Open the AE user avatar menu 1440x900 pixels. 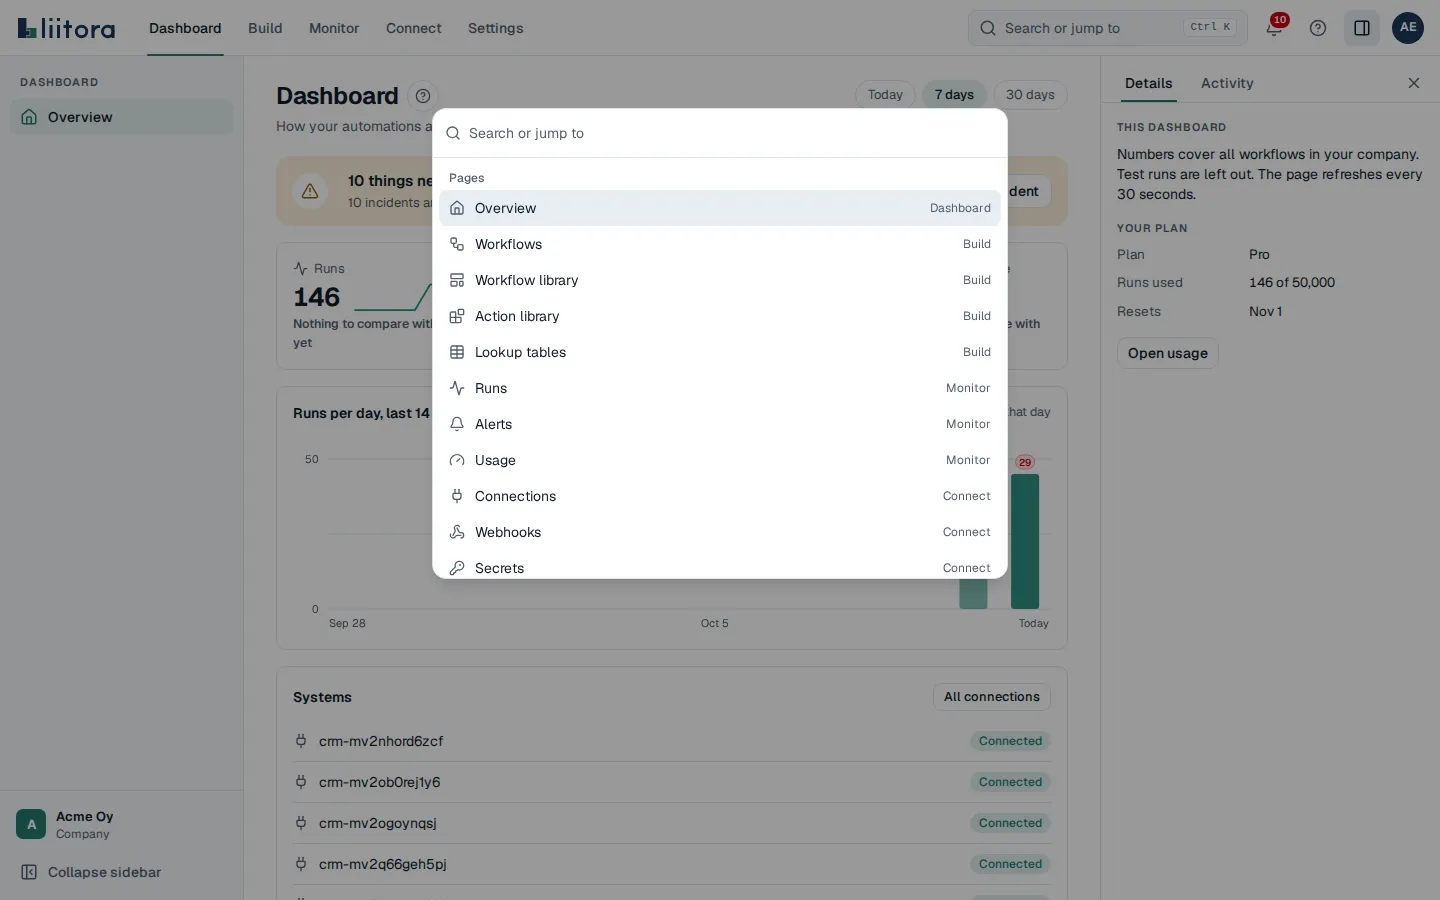pyautogui.click(x=1408, y=28)
